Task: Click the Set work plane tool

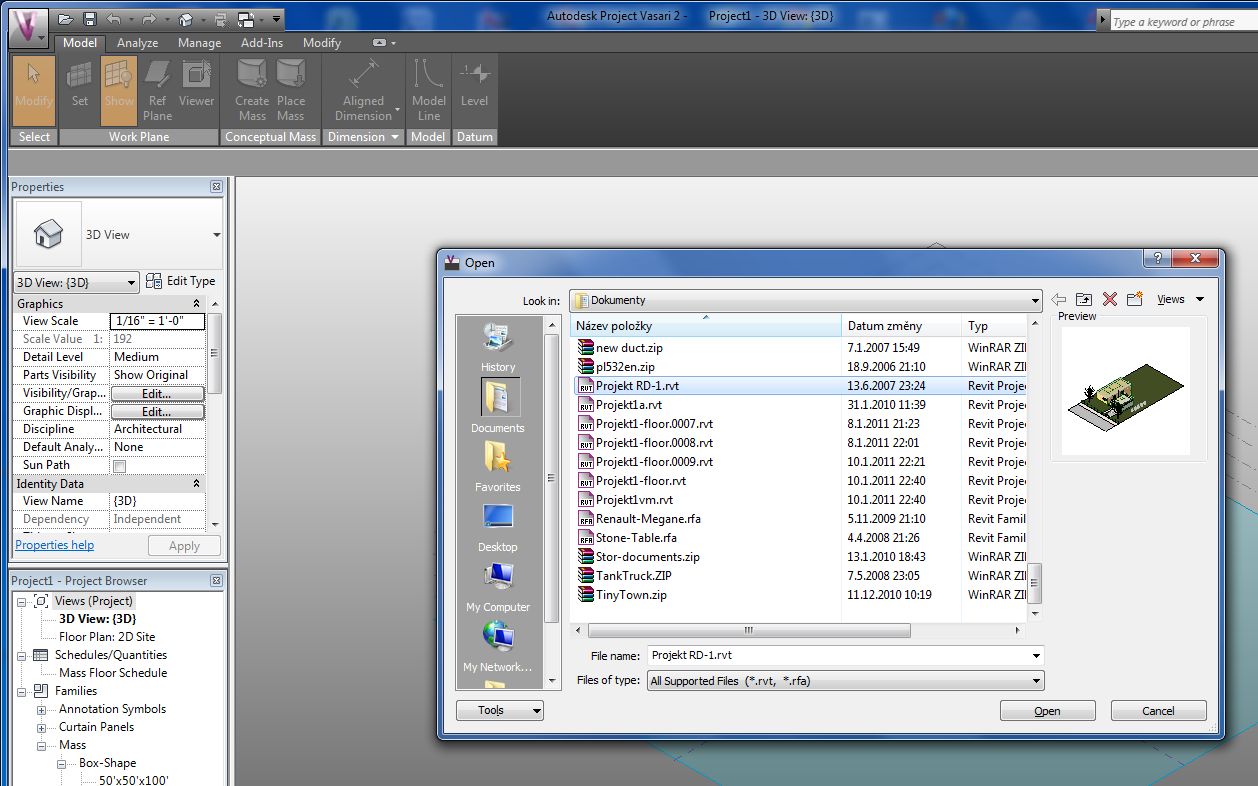Action: [x=80, y=84]
